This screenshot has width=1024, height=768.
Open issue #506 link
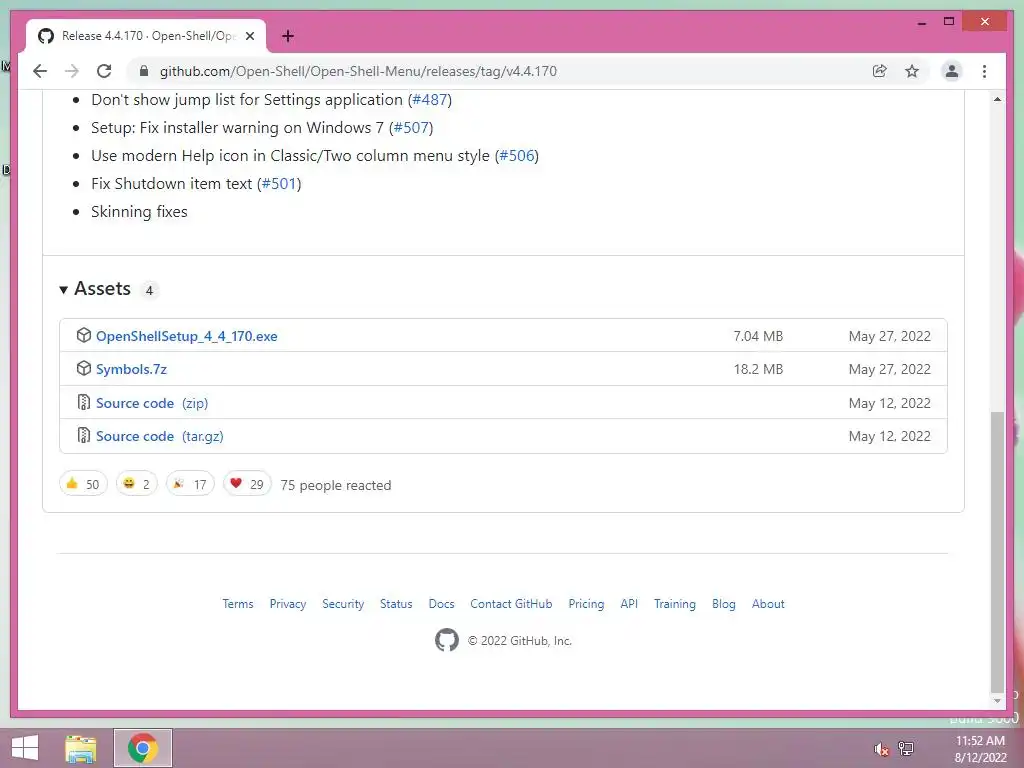pyautogui.click(x=517, y=155)
